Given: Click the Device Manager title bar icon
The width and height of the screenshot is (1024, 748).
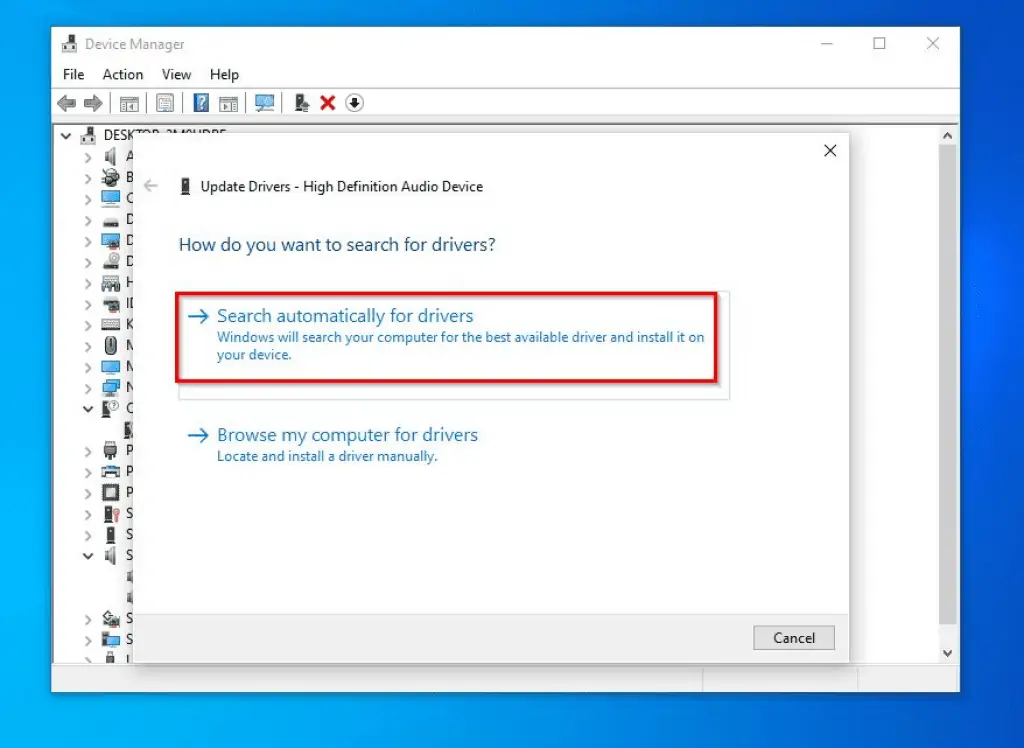Looking at the screenshot, I should (70, 44).
